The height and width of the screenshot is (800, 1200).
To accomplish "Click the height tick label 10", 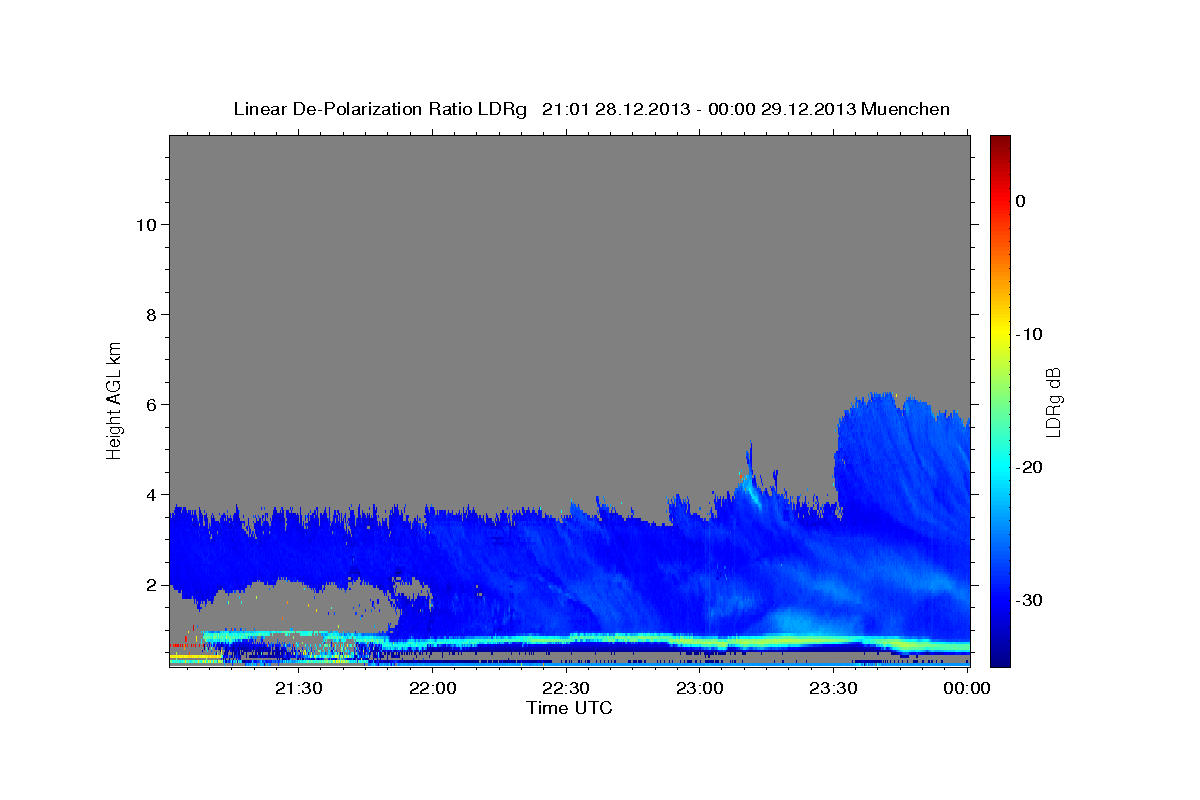I will [145, 224].
